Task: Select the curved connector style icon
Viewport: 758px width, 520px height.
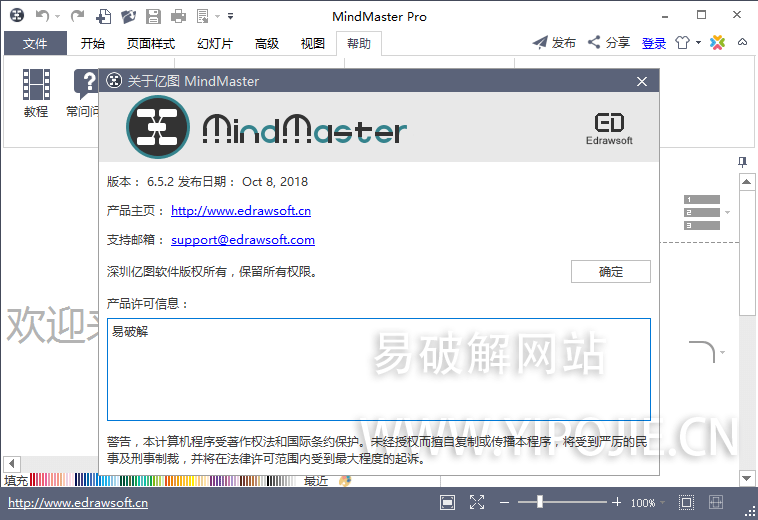Action: [702, 352]
